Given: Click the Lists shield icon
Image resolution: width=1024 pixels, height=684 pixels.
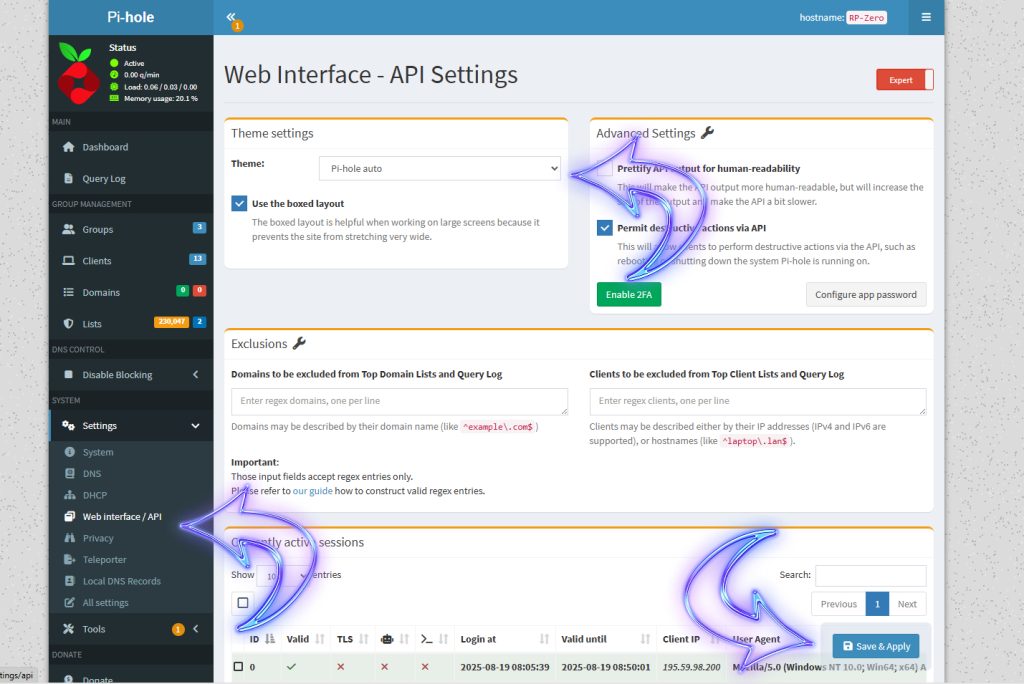Looking at the screenshot, I should point(69,324).
